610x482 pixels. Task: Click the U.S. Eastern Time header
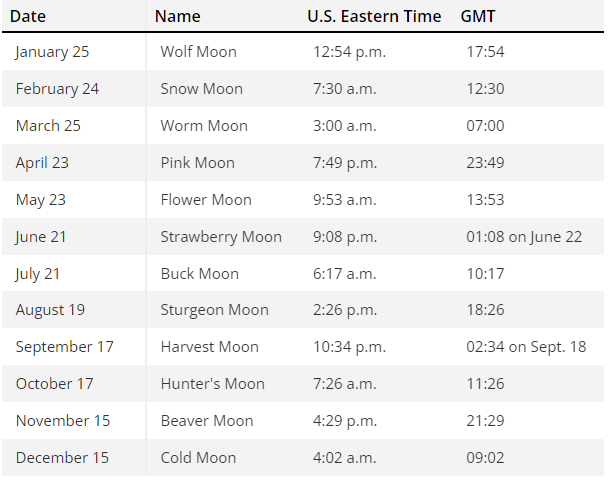coord(374,16)
